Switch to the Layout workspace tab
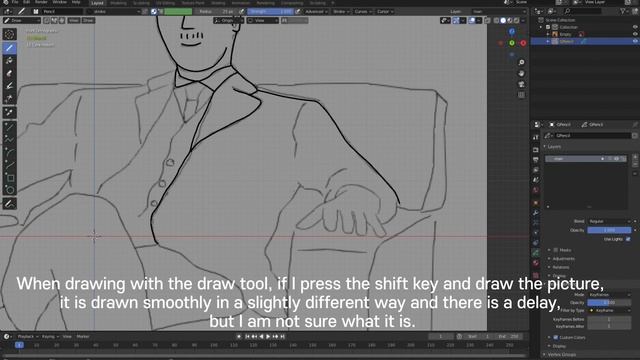 [97, 3]
